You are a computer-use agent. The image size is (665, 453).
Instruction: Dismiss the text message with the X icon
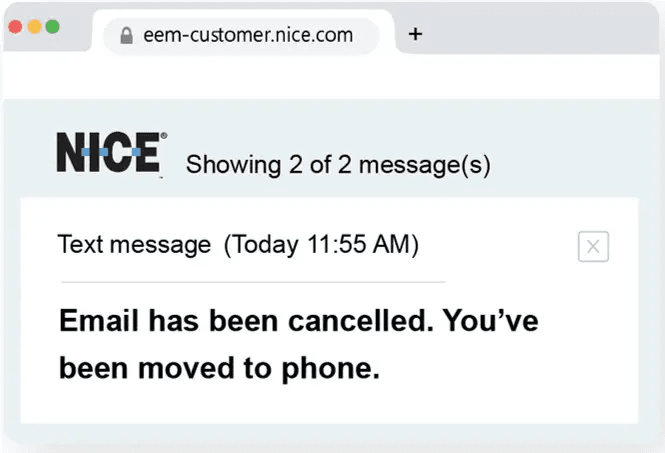pos(593,246)
